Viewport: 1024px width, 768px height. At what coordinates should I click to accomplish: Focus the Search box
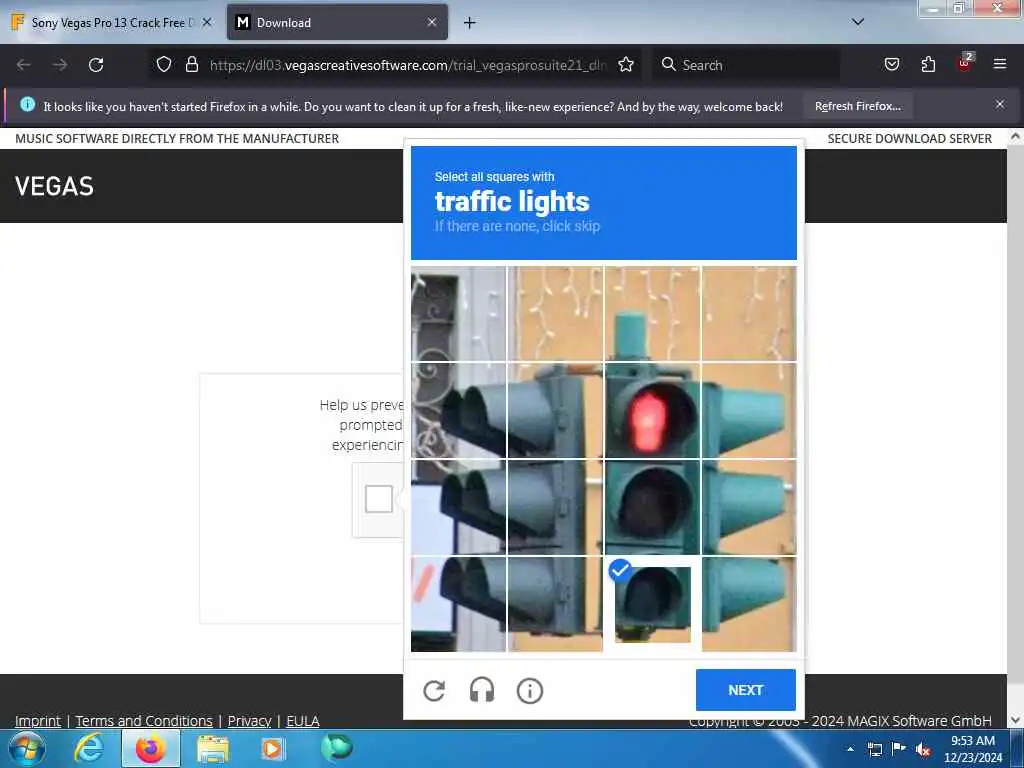click(746, 65)
